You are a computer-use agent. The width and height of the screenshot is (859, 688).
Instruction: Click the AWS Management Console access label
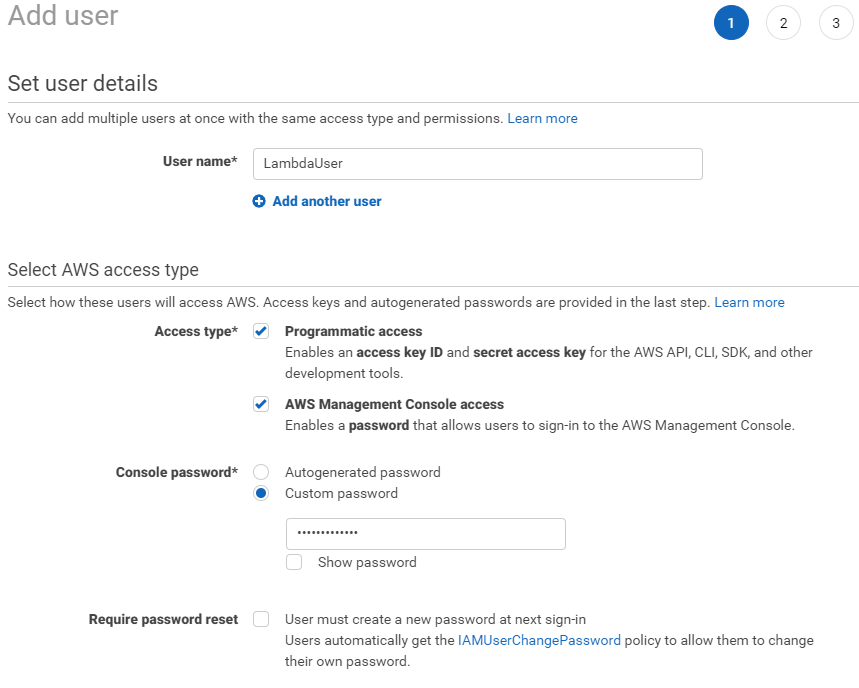(394, 404)
